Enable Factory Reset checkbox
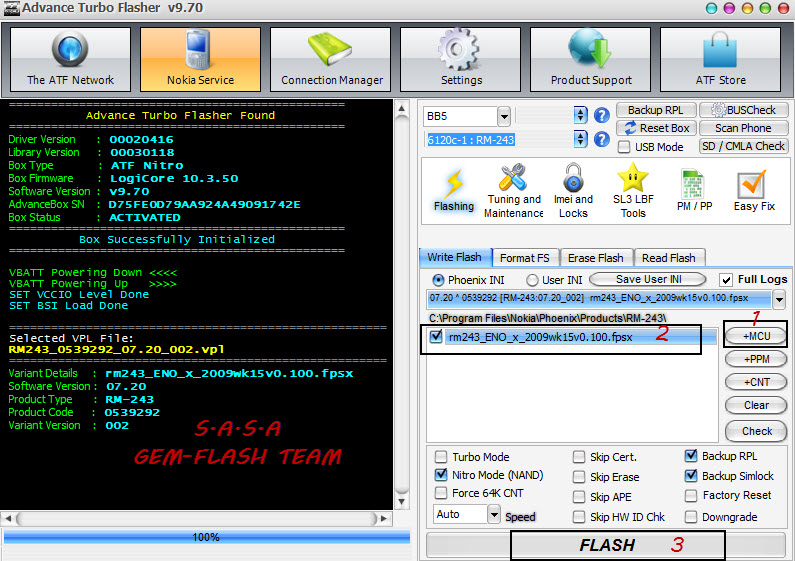This screenshot has width=795, height=561. pos(691,495)
